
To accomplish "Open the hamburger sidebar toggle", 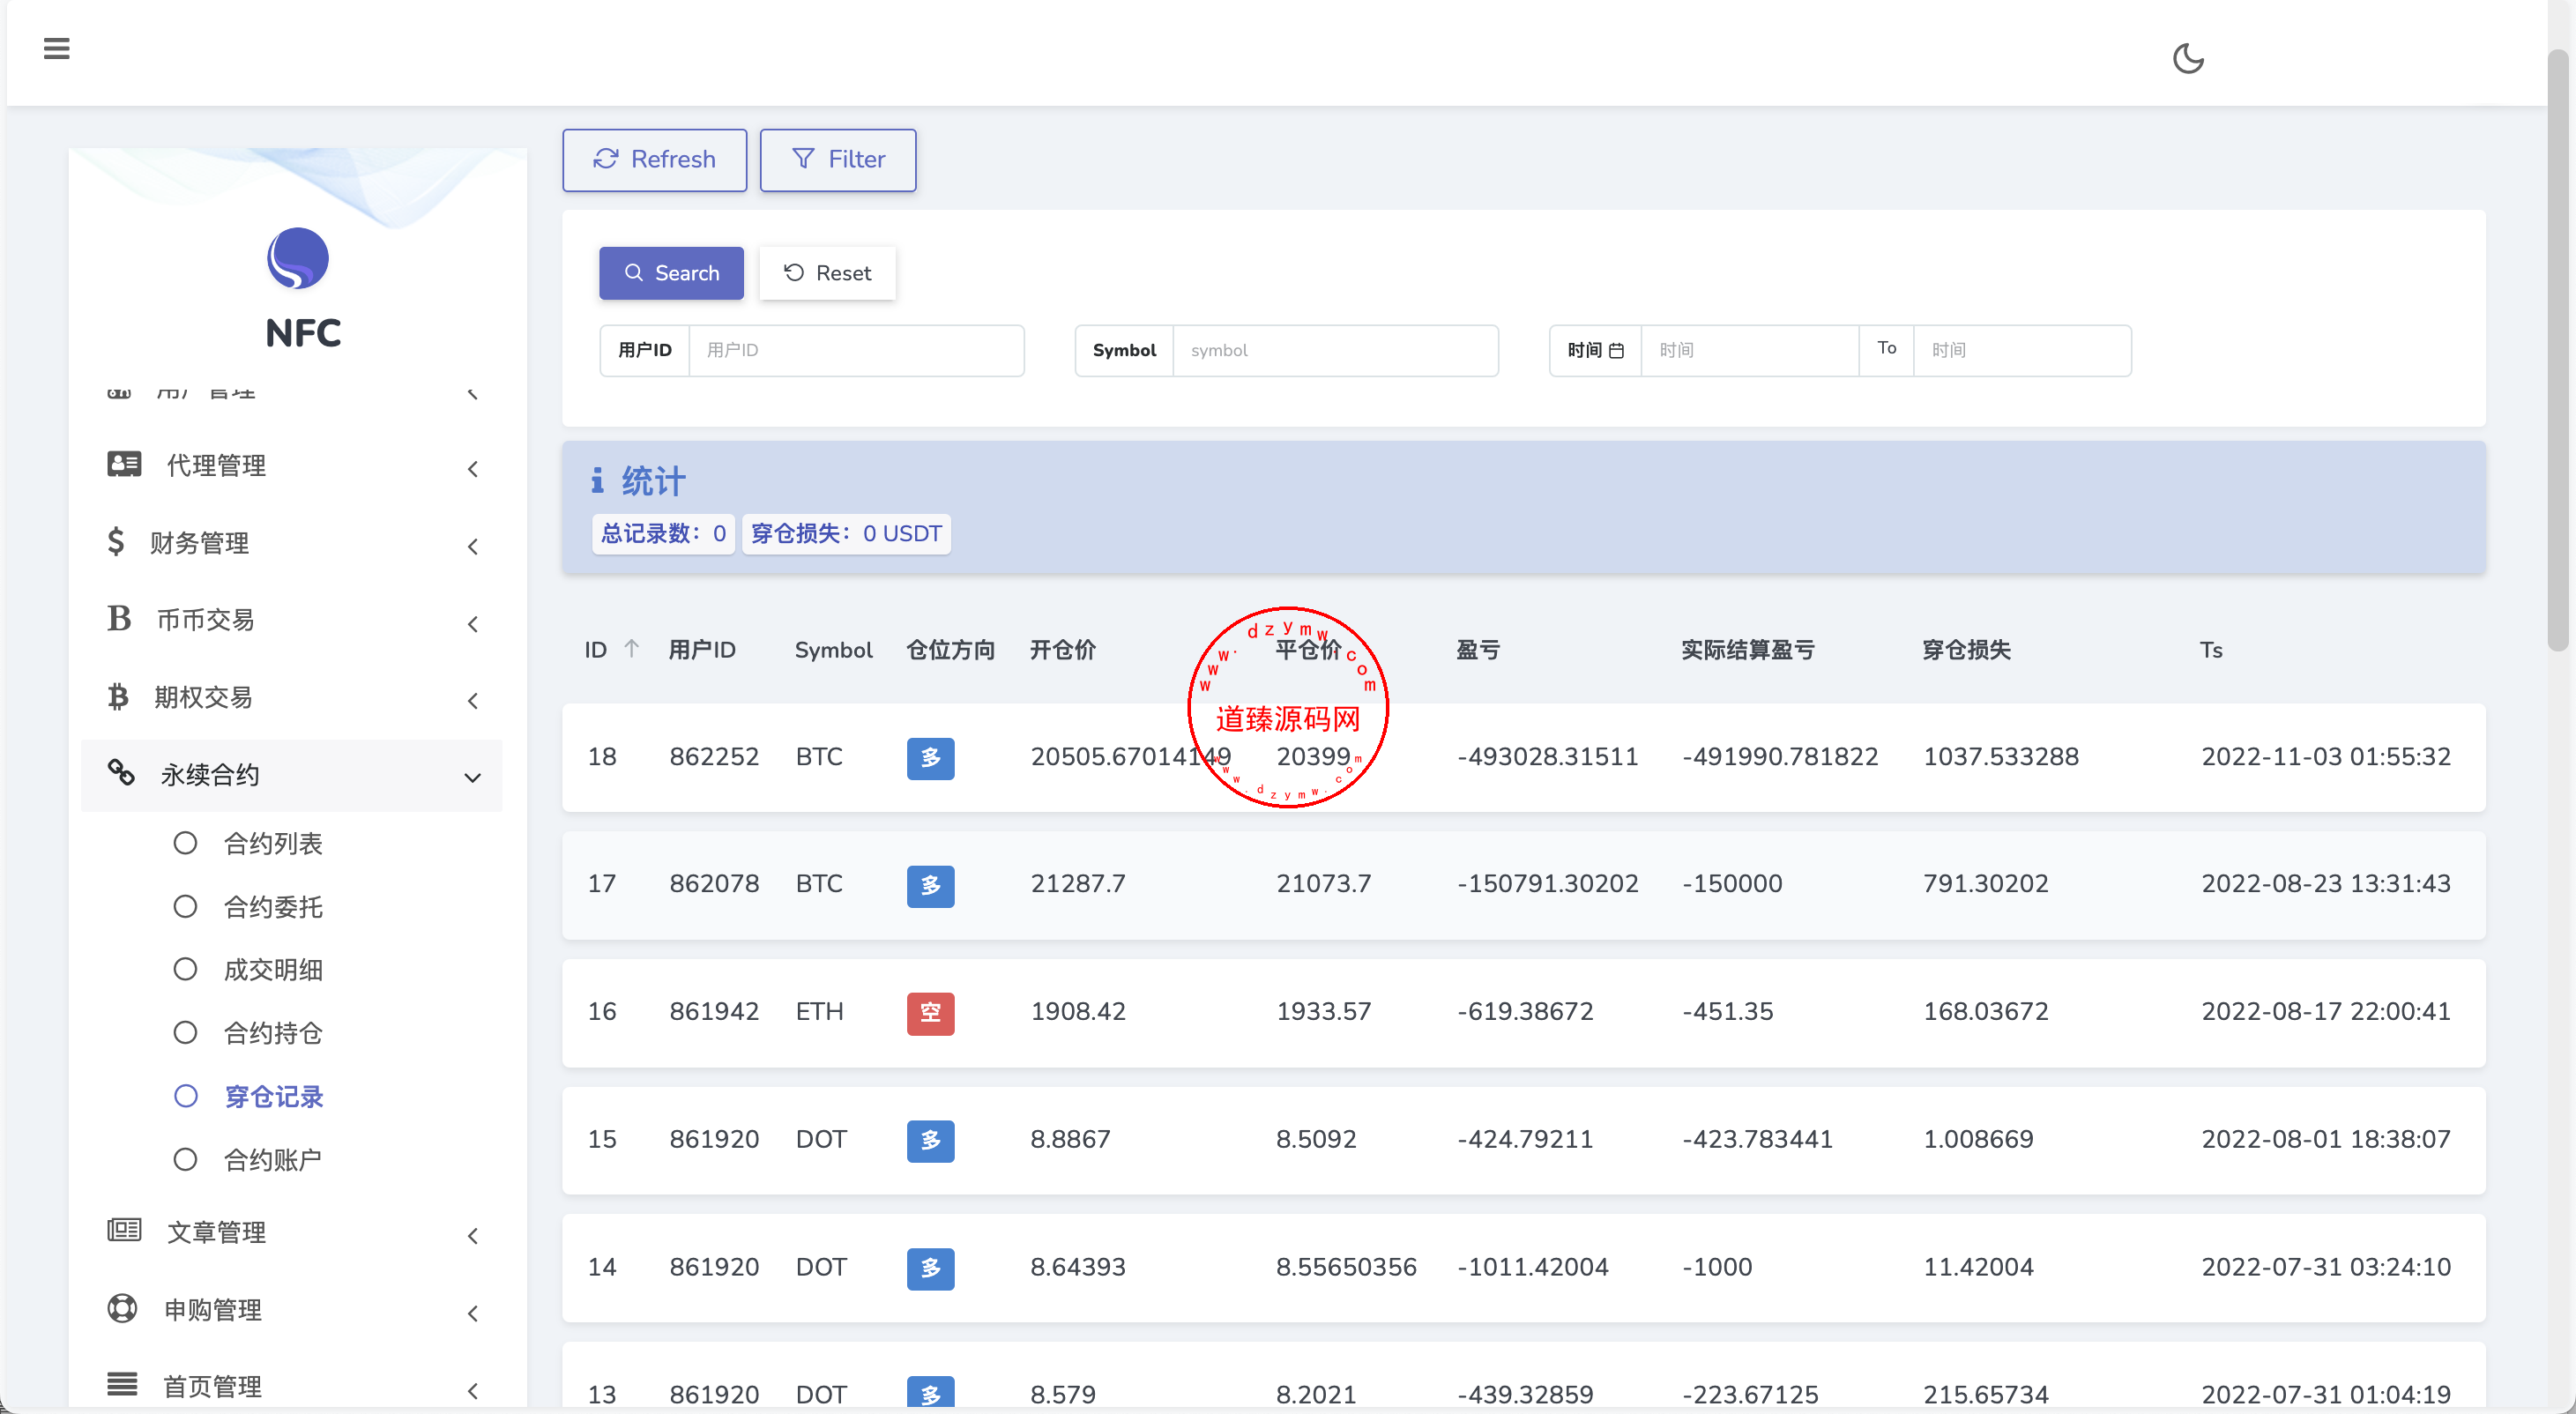I will (x=57, y=48).
